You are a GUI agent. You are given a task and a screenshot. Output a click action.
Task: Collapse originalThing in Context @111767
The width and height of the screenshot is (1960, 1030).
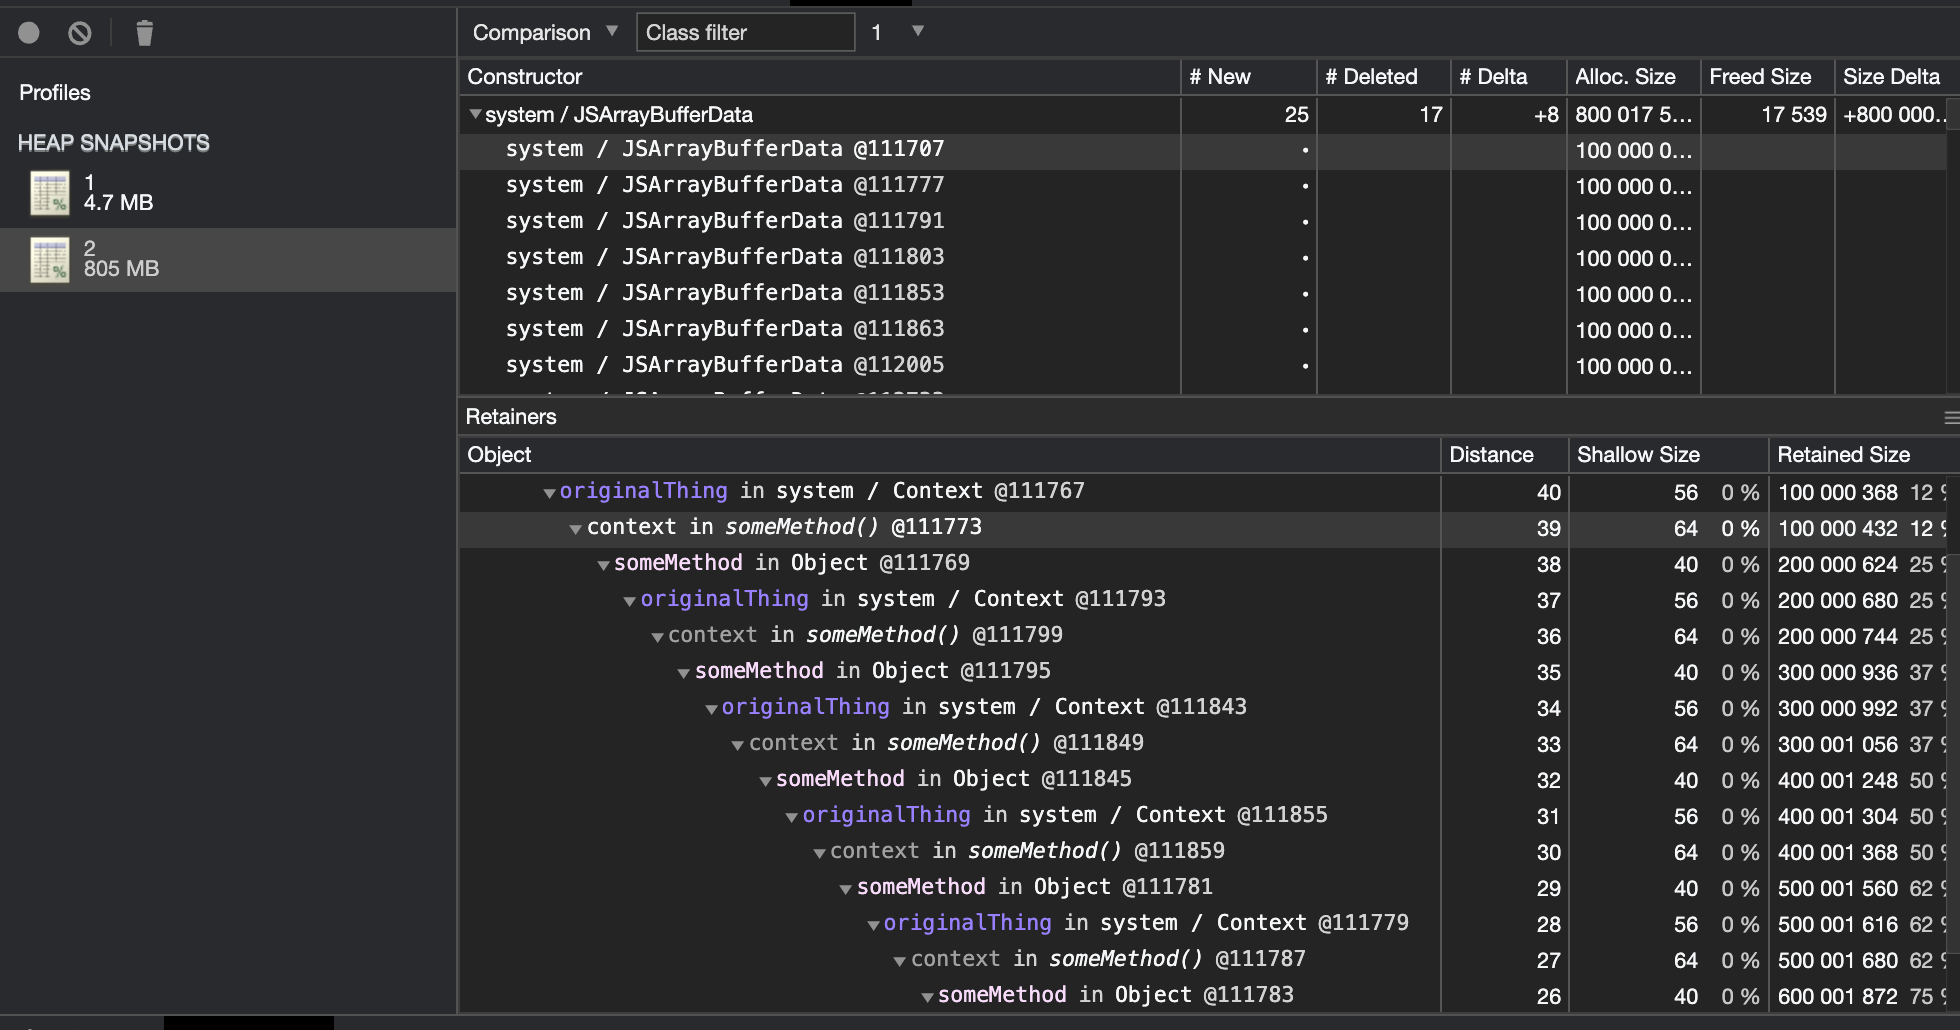pyautogui.click(x=549, y=493)
